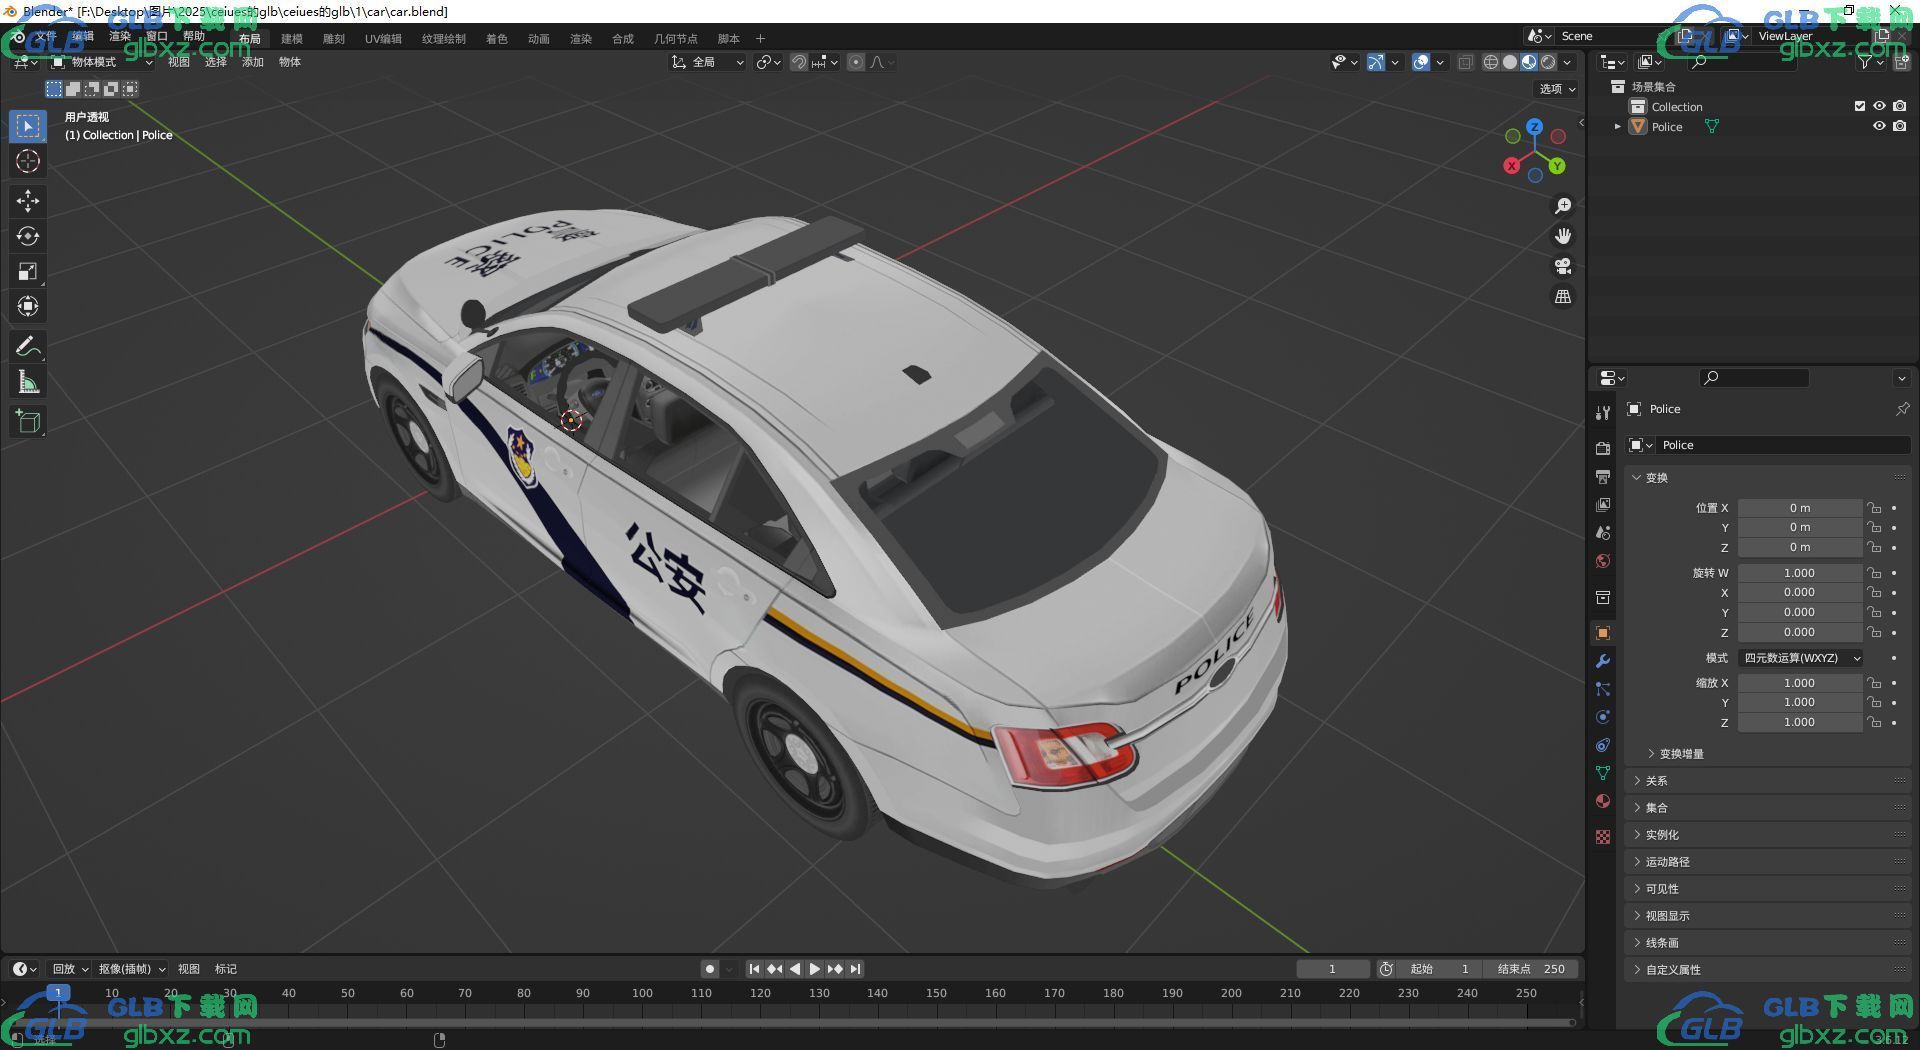Click the pan view hand icon
Image resolution: width=1920 pixels, height=1050 pixels.
click(1563, 236)
